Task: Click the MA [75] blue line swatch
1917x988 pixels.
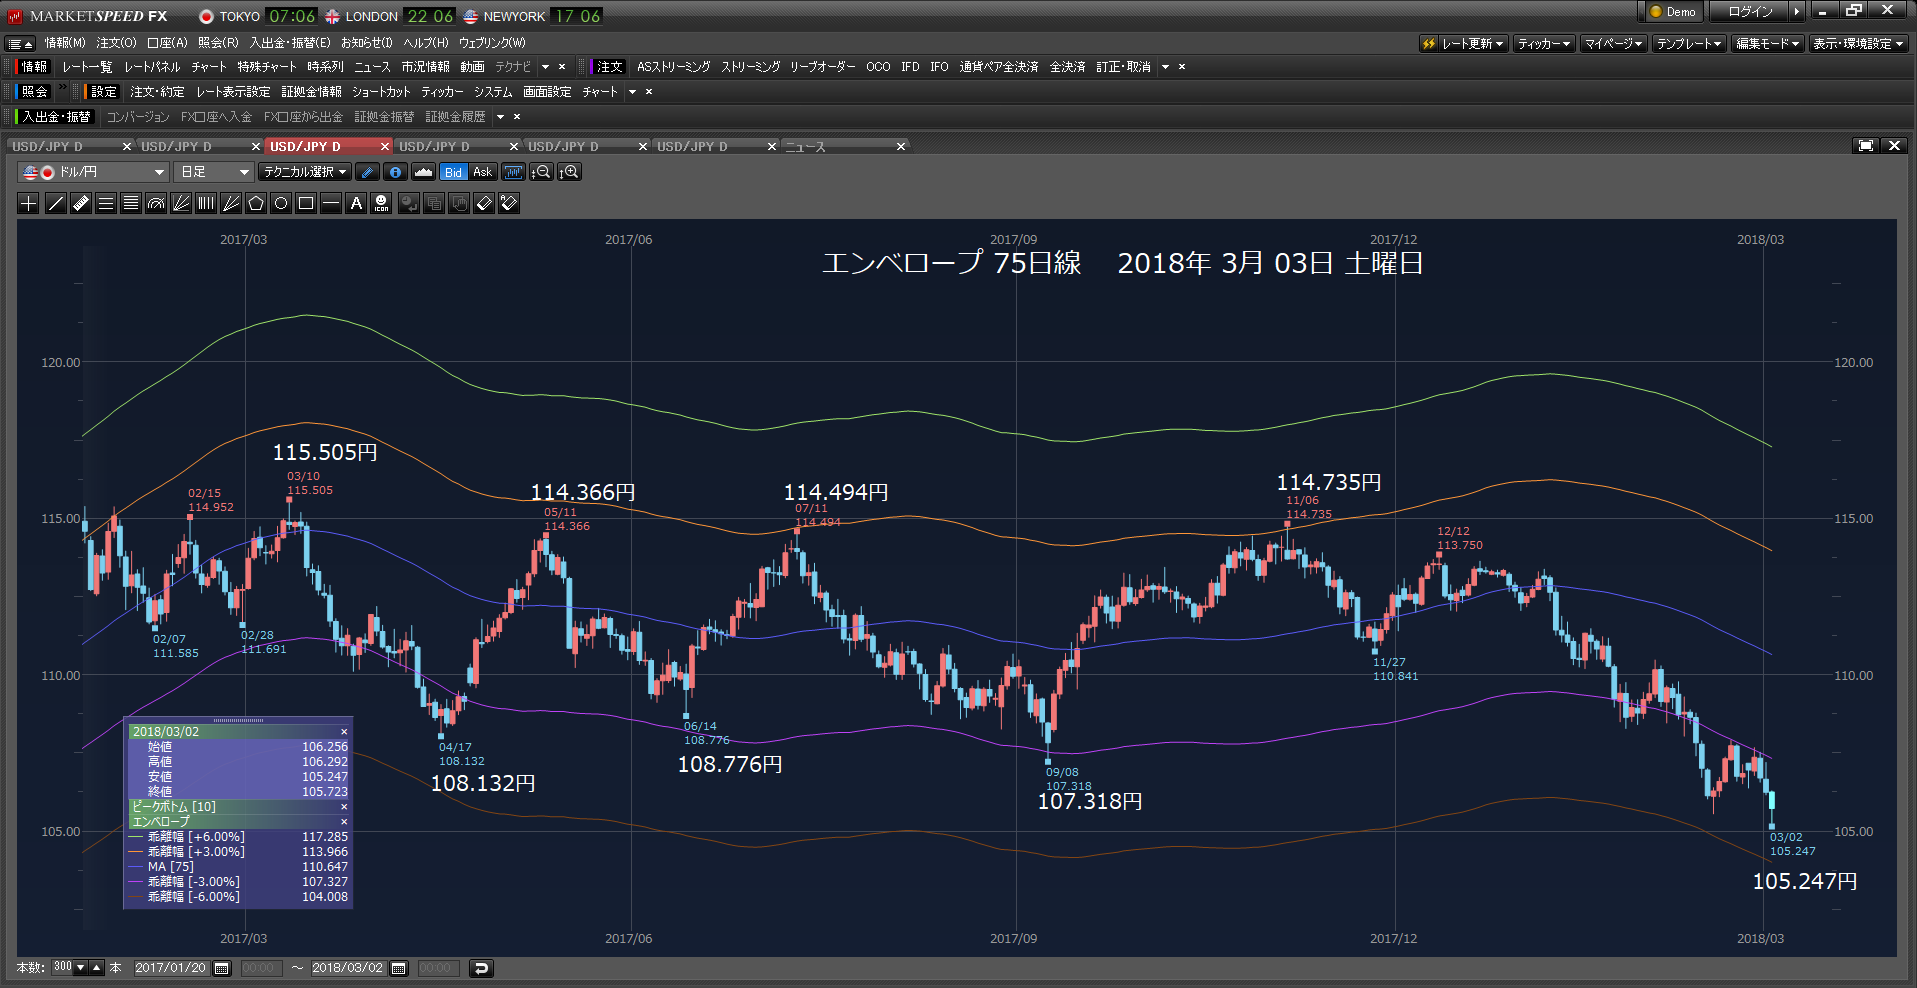Action: pos(136,867)
